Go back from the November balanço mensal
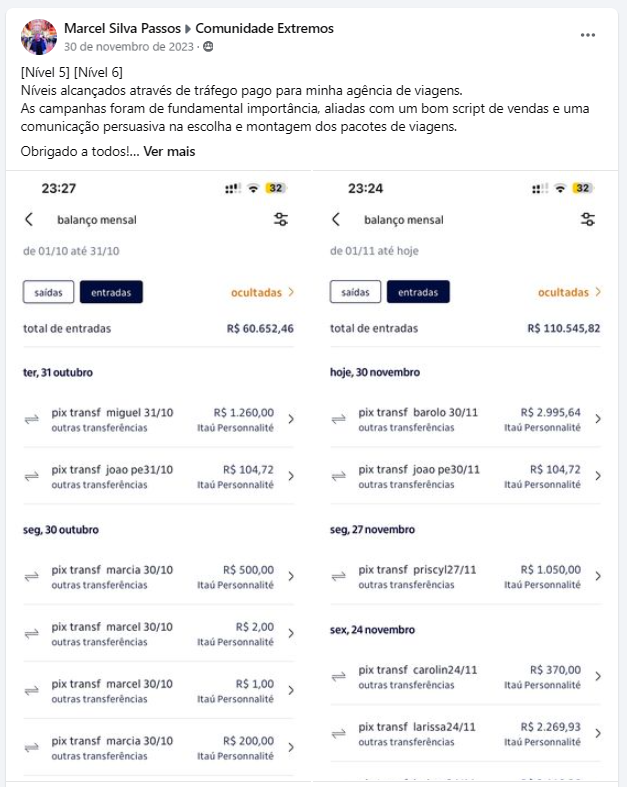This screenshot has height=787, width=627. click(x=336, y=219)
